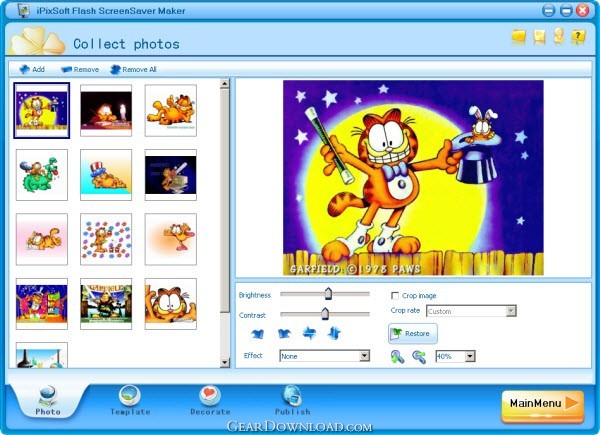Select the partly visible last row thumbnail
Screen dimensions: 600x435
click(42, 355)
